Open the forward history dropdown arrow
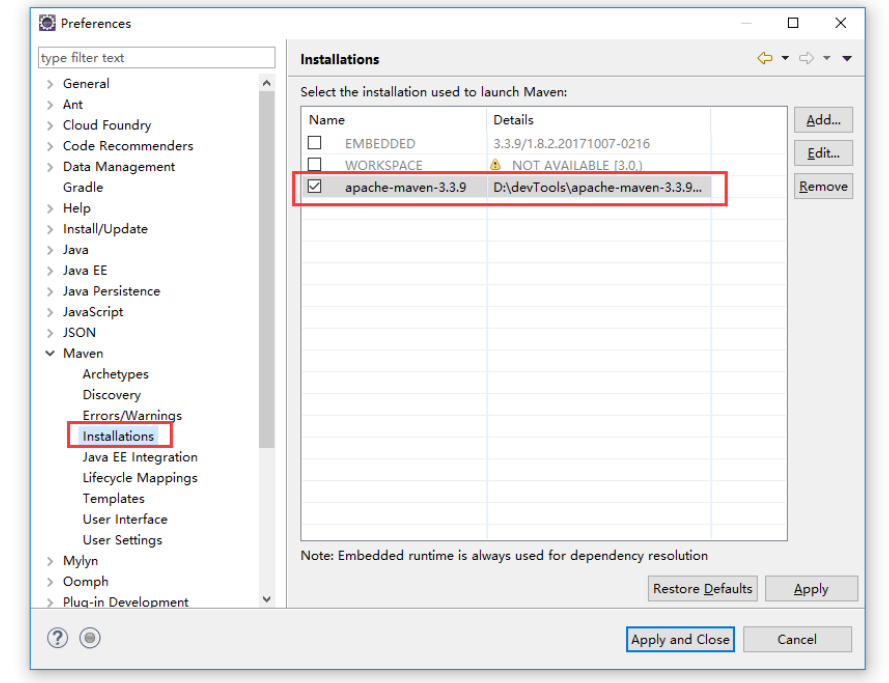This screenshot has width=889, height=683. tap(827, 58)
